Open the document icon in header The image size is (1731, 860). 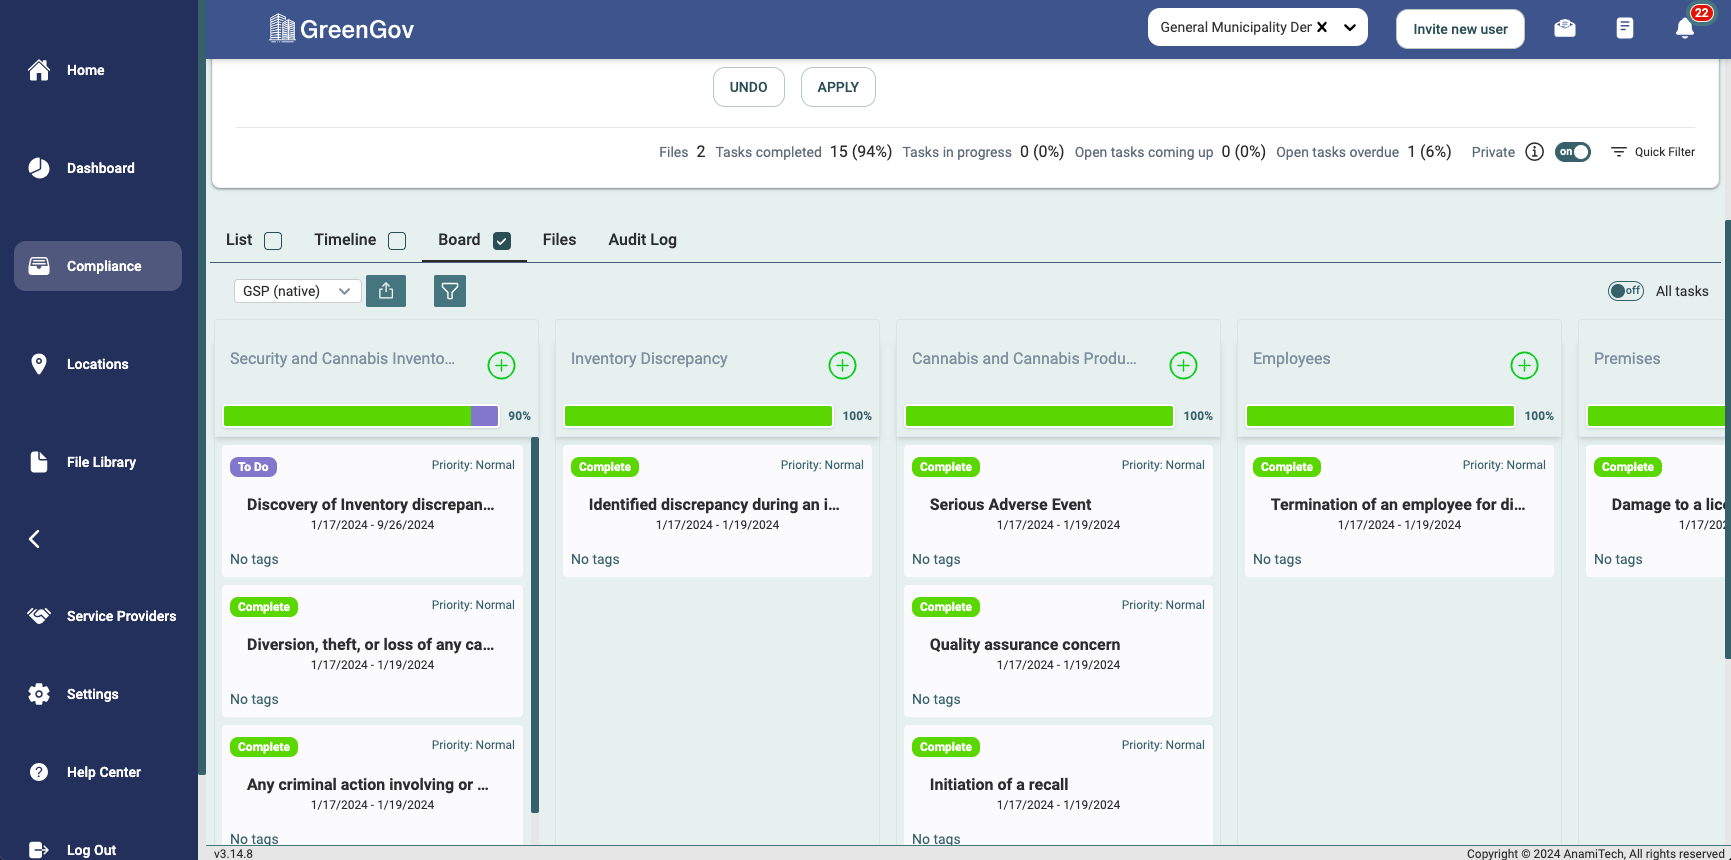click(x=1625, y=29)
